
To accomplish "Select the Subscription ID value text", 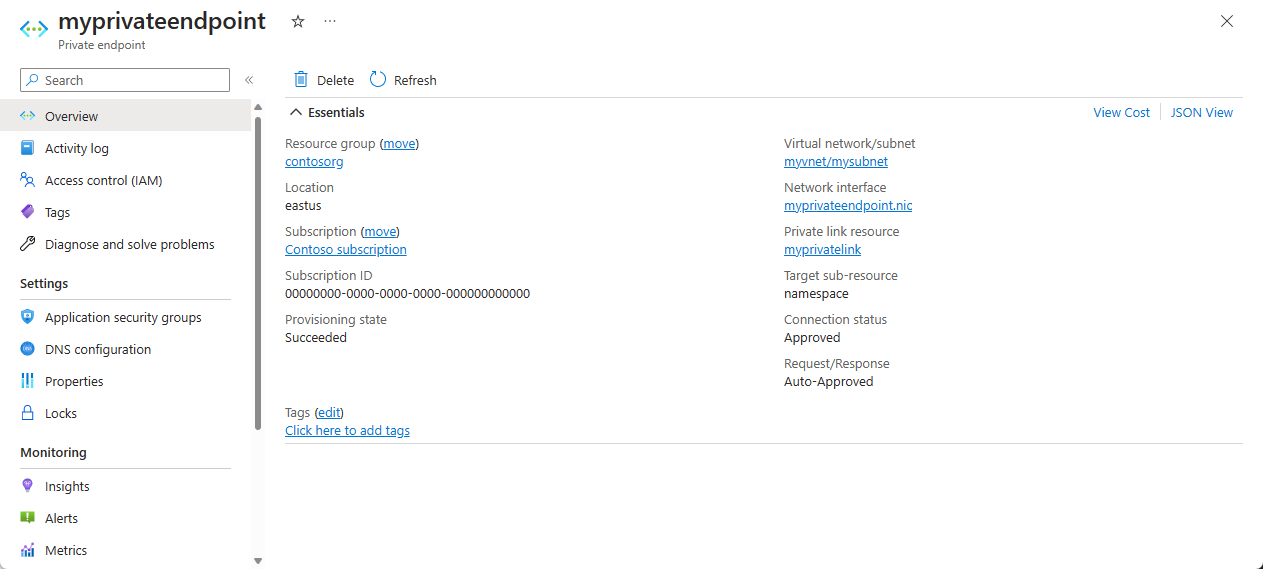I will click(407, 293).
